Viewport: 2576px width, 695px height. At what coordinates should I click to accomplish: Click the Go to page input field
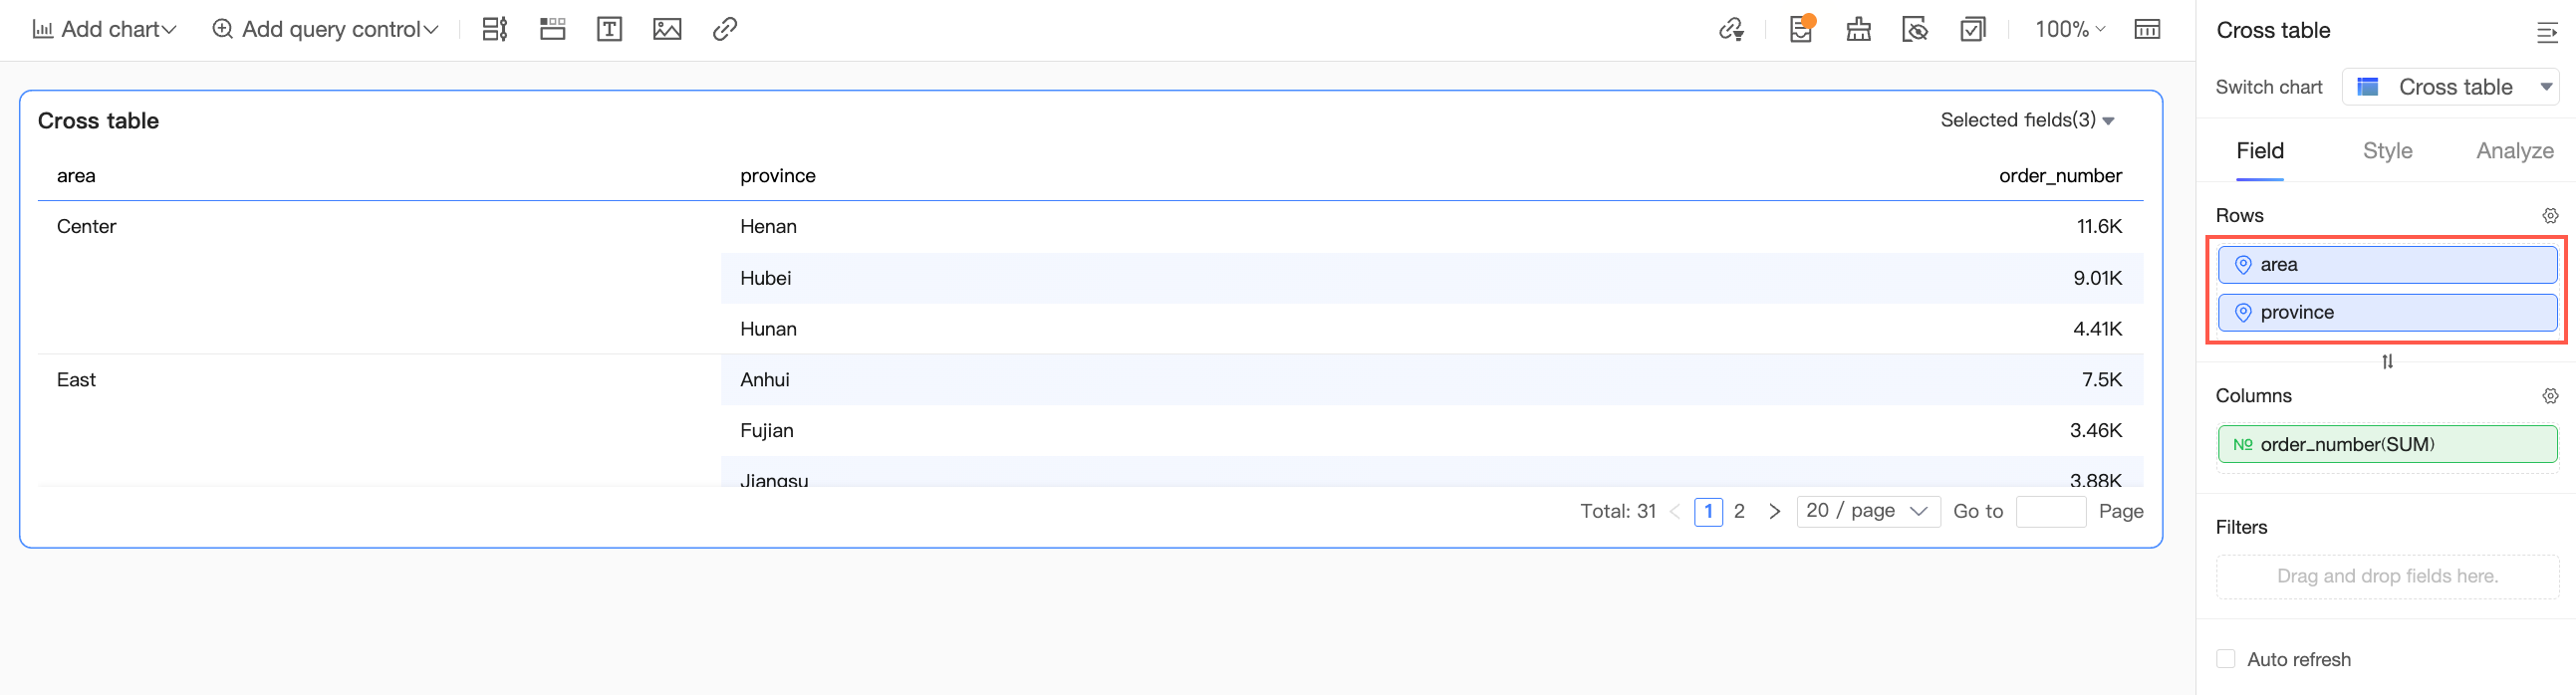2050,511
